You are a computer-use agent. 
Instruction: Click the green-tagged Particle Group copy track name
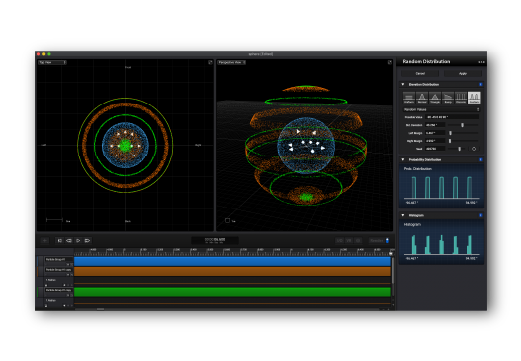(x=58, y=290)
